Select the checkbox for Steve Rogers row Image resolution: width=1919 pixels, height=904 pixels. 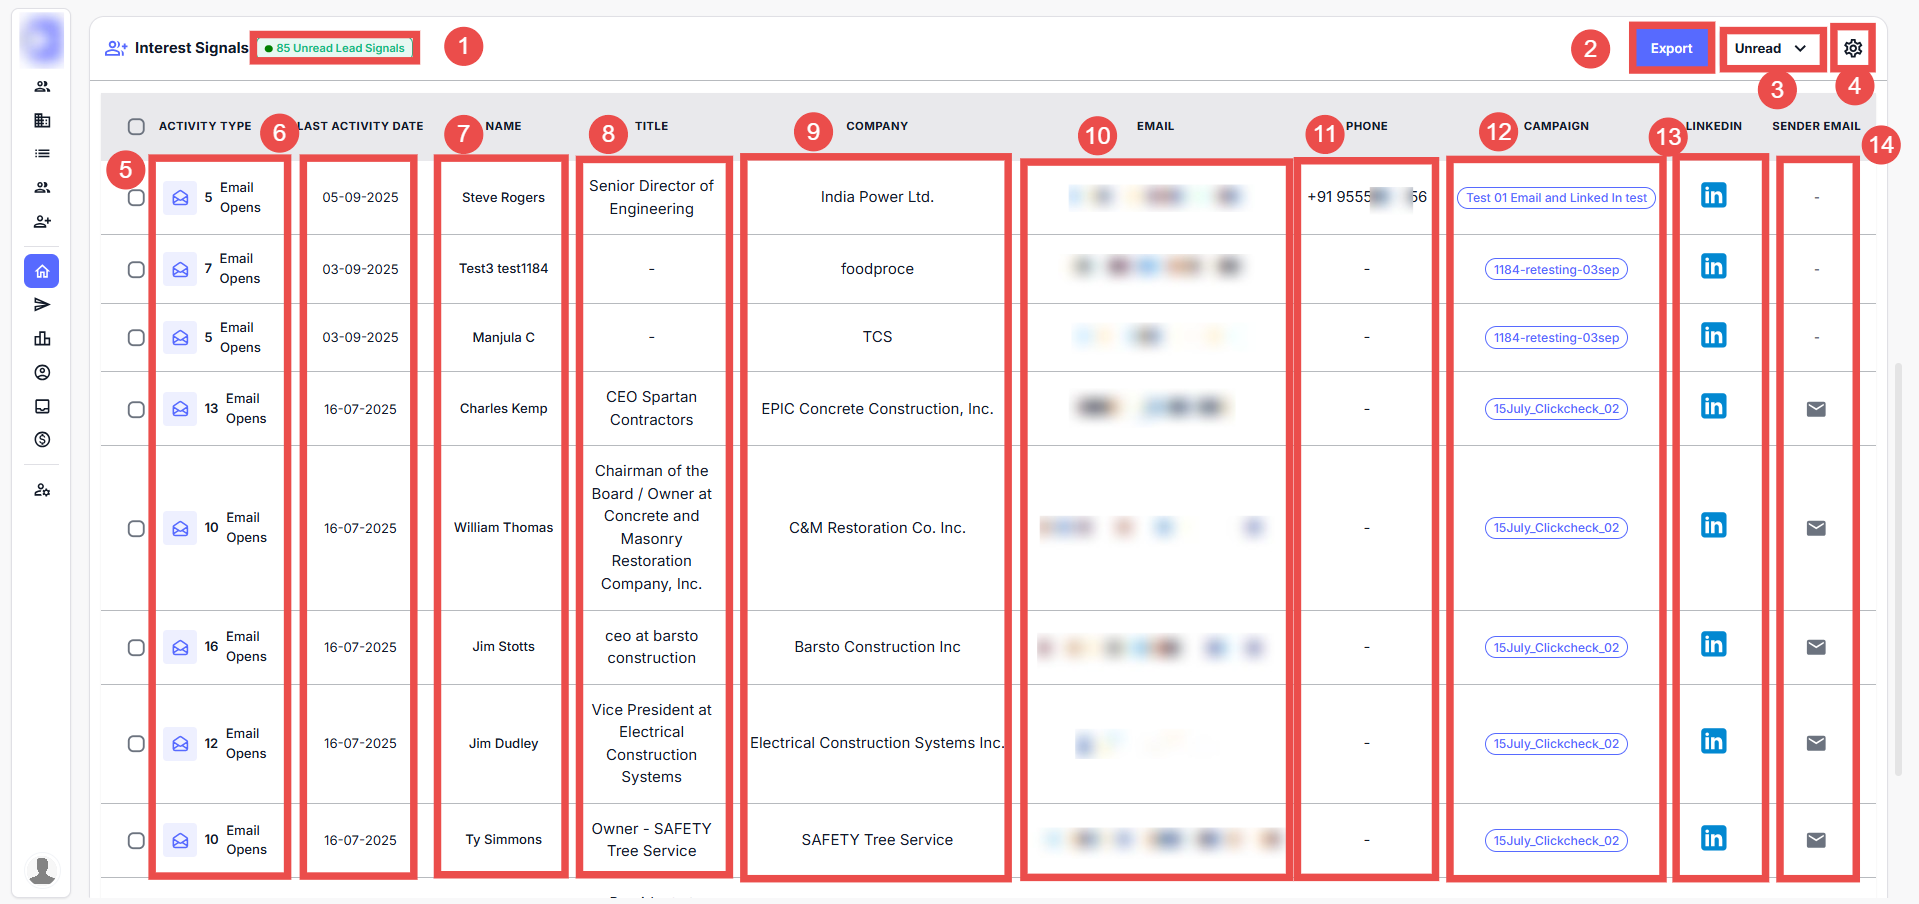(x=136, y=198)
